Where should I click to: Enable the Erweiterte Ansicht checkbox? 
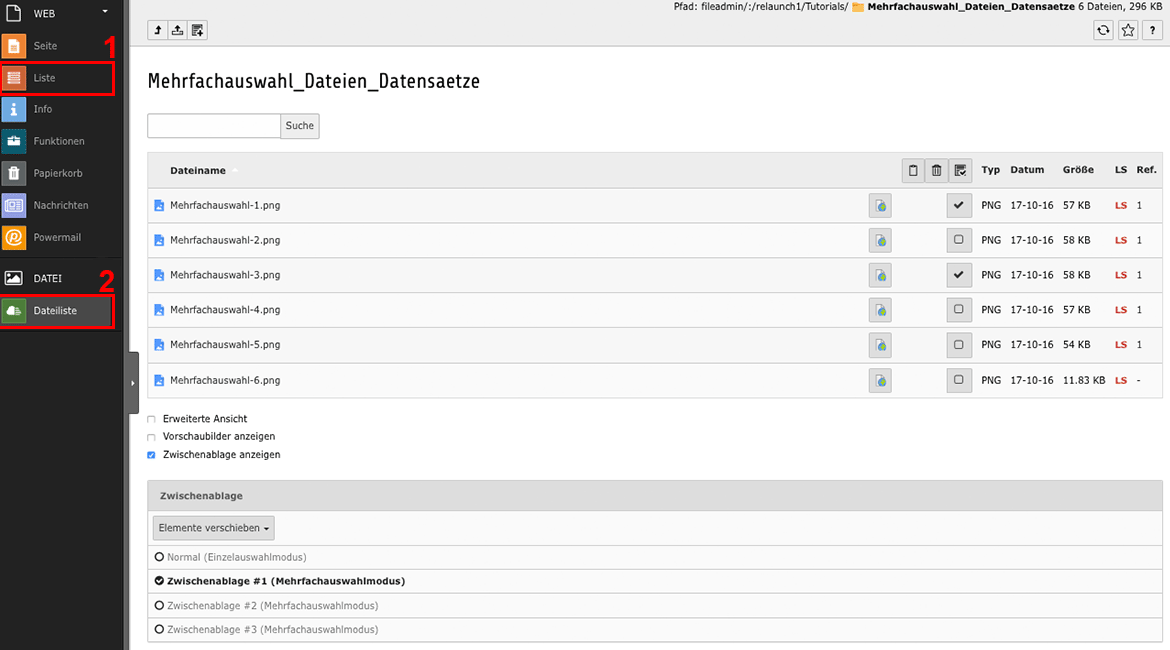pyautogui.click(x=152, y=419)
